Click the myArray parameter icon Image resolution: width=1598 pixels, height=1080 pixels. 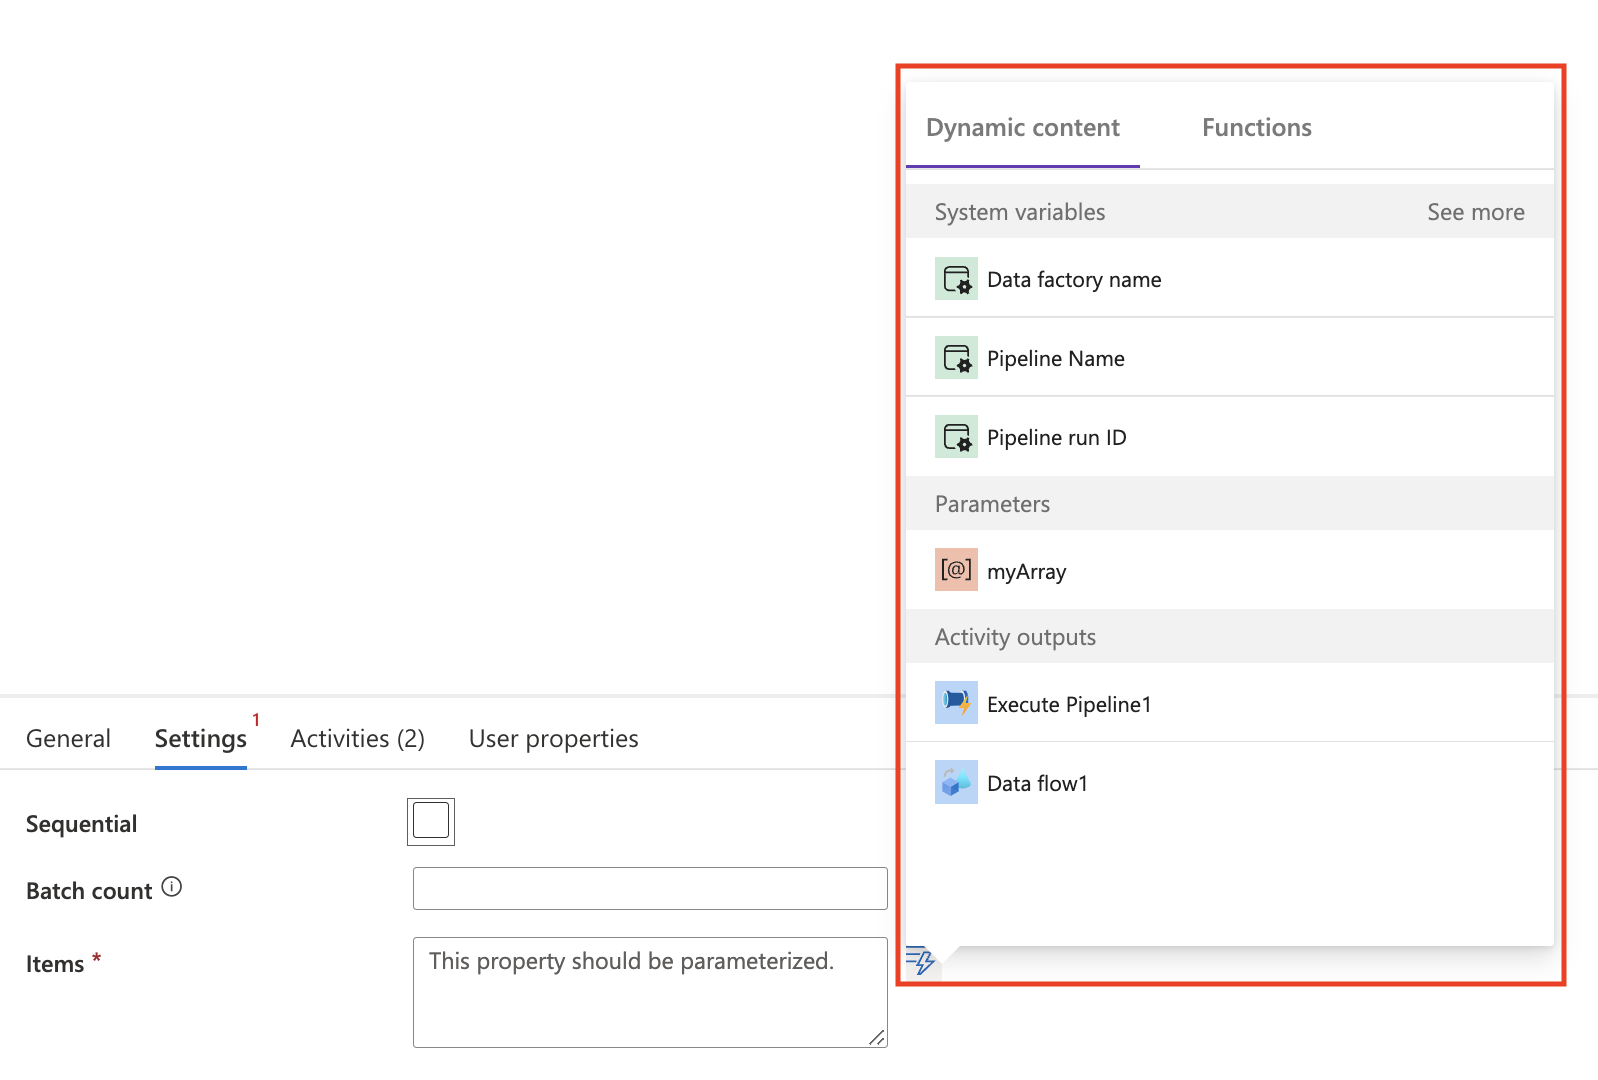956,570
